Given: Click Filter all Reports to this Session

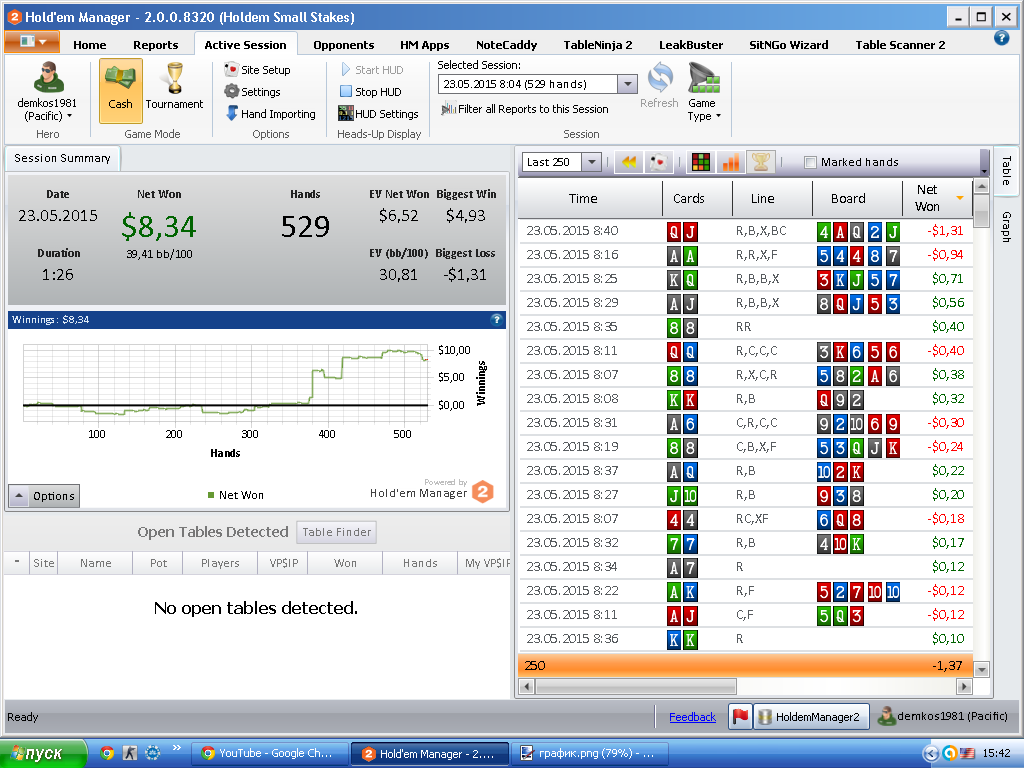Looking at the screenshot, I should (524, 109).
